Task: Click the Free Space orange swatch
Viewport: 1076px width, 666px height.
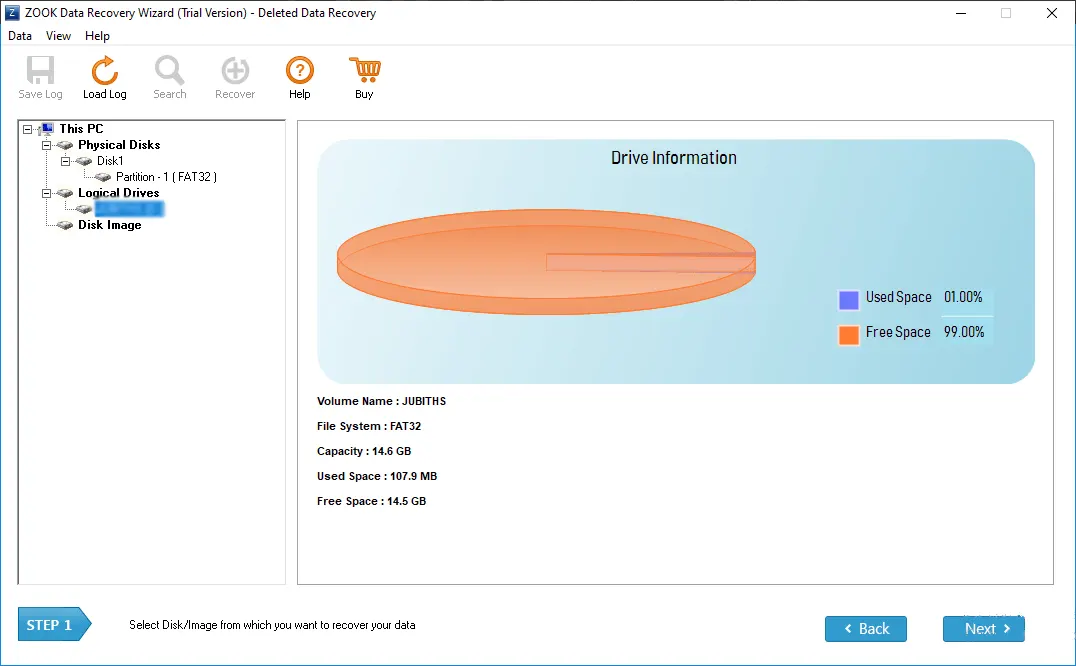Action: [x=849, y=335]
